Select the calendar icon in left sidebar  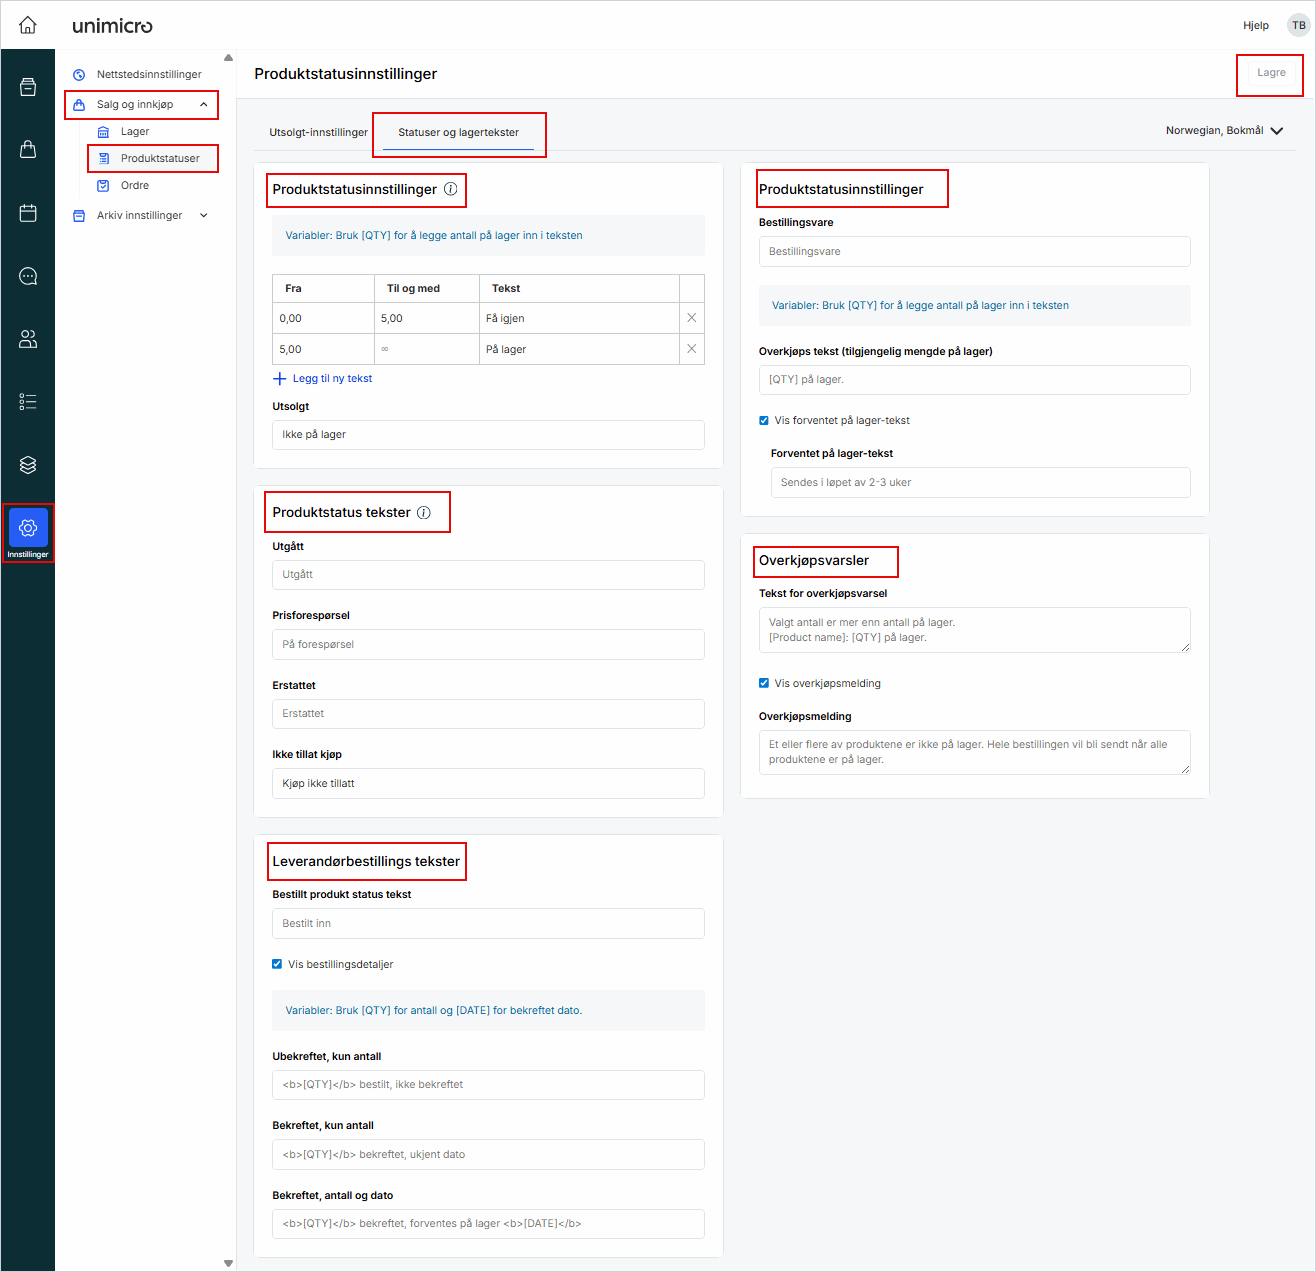pyautogui.click(x=27, y=212)
